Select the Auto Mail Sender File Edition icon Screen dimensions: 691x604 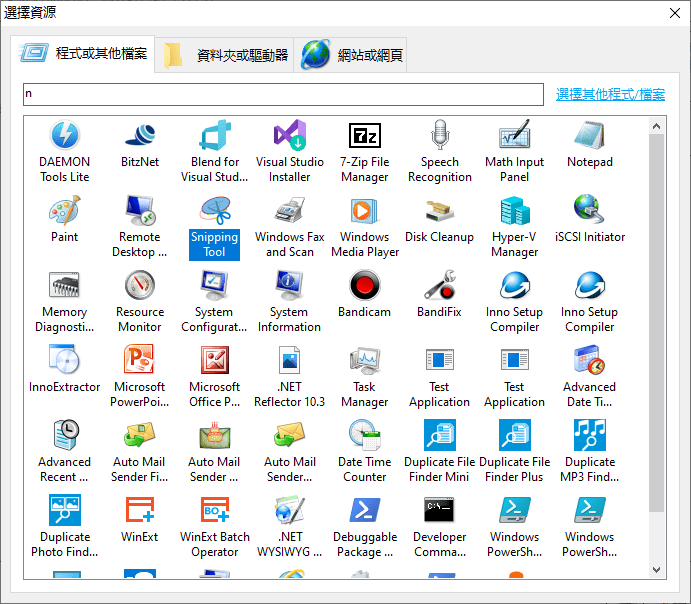coord(140,435)
